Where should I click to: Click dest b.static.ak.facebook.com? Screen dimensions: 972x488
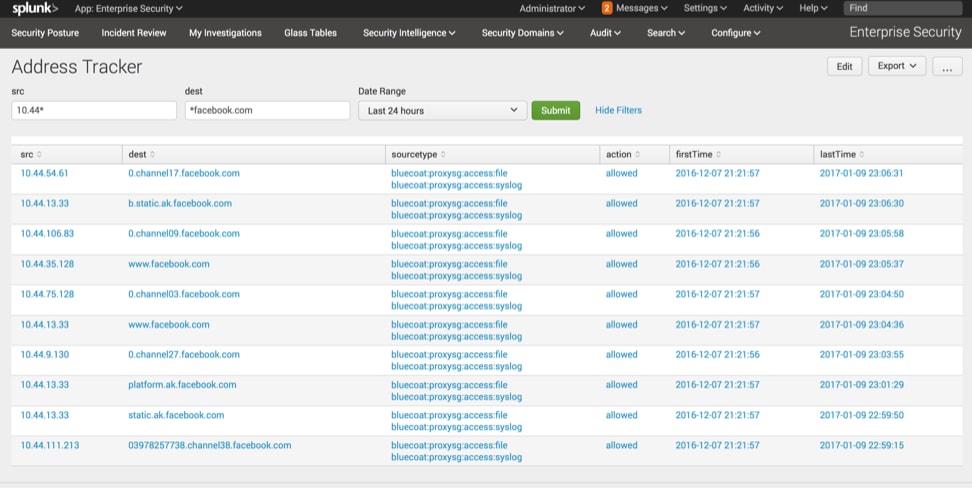180,203
